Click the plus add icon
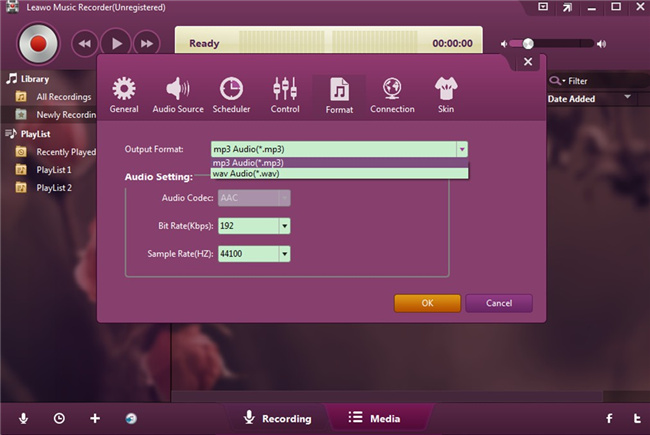Viewport: 650px width, 435px height. pos(95,418)
